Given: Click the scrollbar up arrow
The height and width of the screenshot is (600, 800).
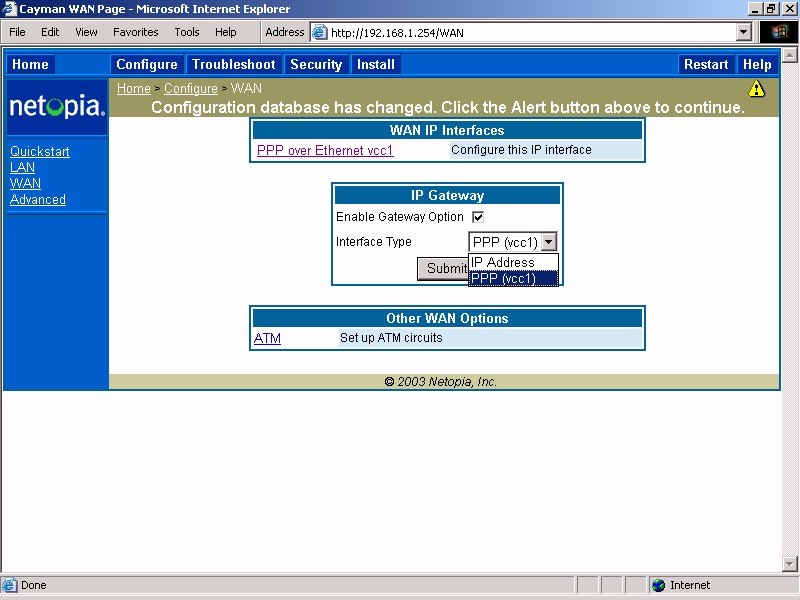Looking at the screenshot, I should tap(790, 55).
